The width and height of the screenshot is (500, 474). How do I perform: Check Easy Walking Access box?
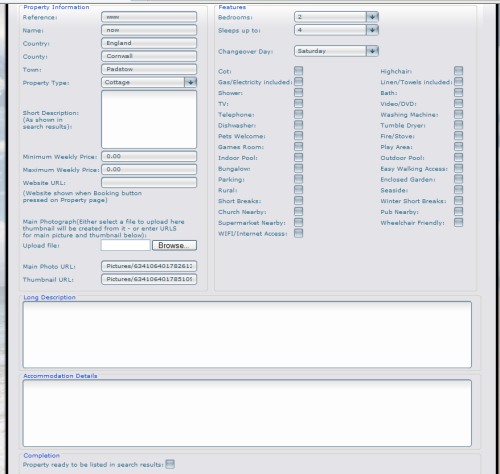click(x=459, y=168)
